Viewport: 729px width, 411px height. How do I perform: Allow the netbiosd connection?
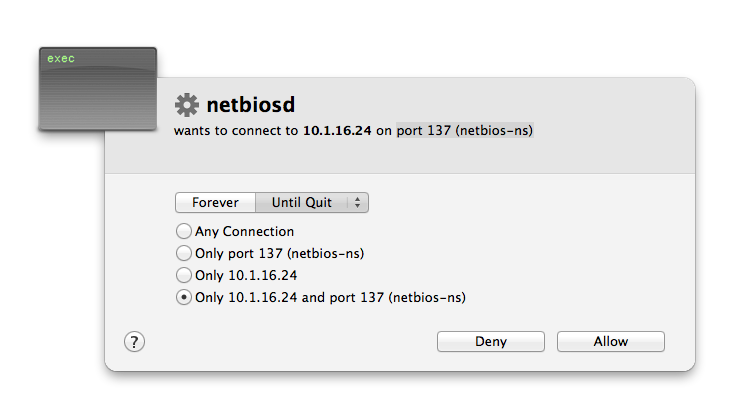click(611, 342)
